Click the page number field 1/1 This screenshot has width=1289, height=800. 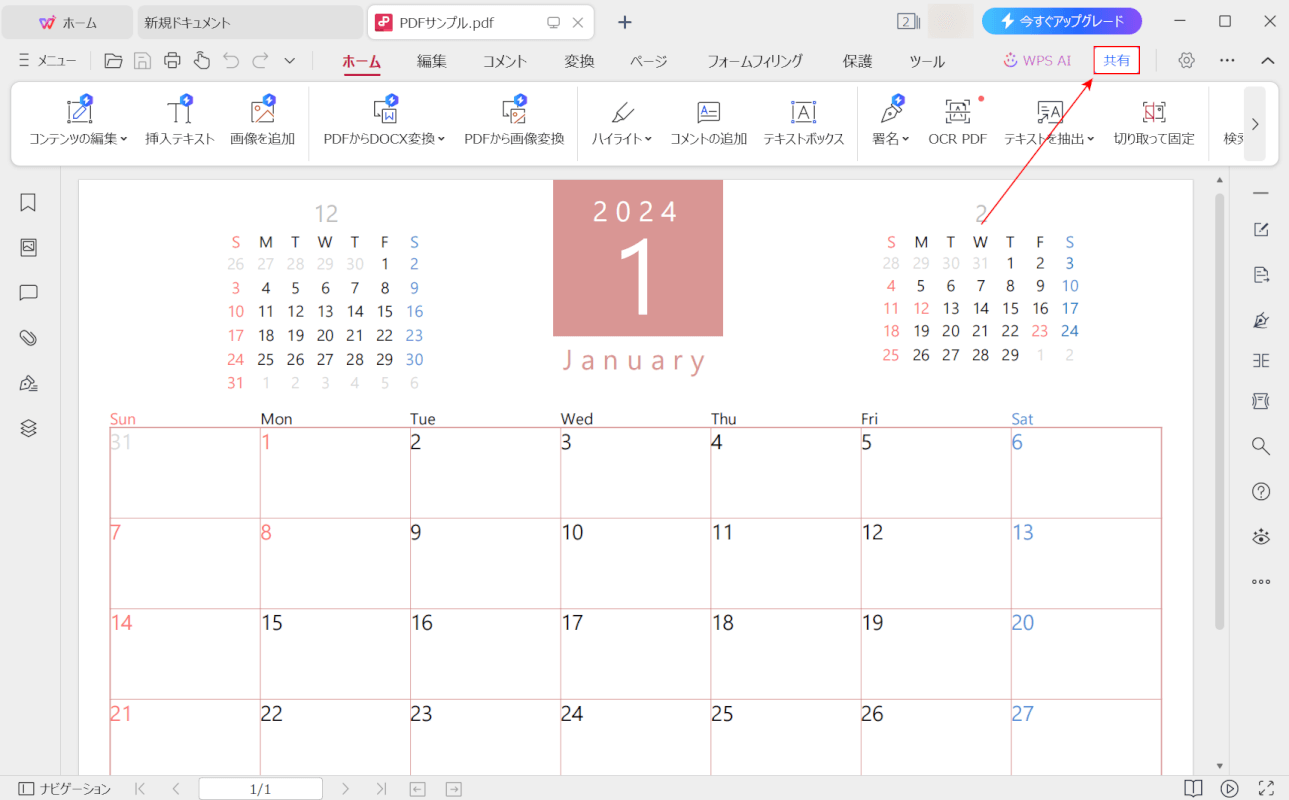click(x=260, y=789)
